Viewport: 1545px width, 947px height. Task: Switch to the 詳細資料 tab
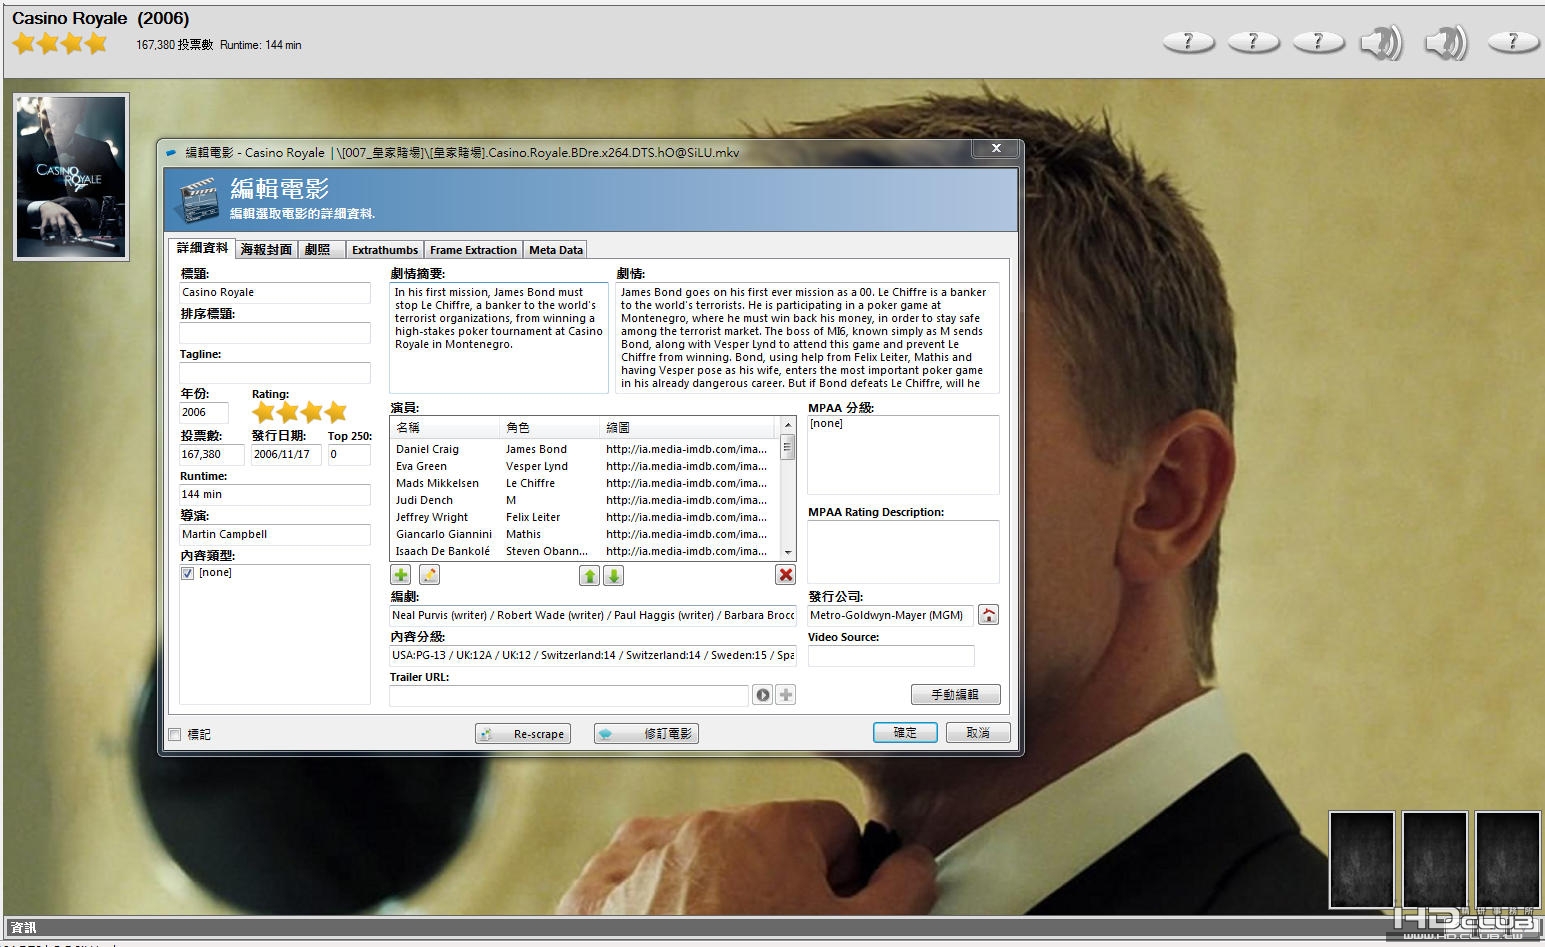coord(202,248)
